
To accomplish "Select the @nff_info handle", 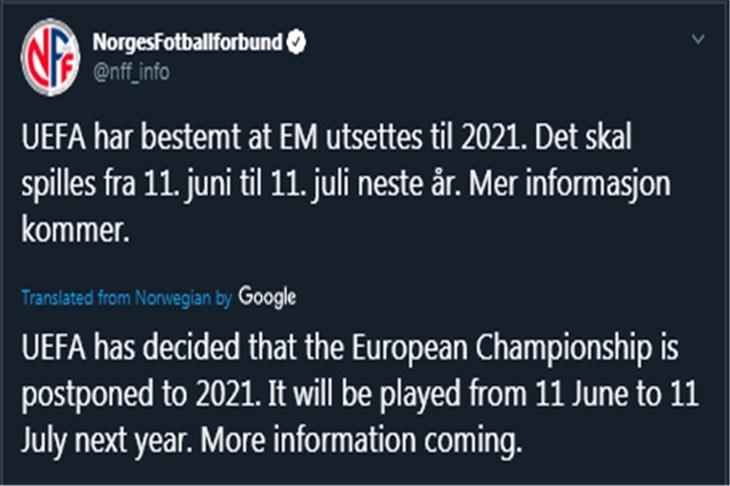I will 131,72.
